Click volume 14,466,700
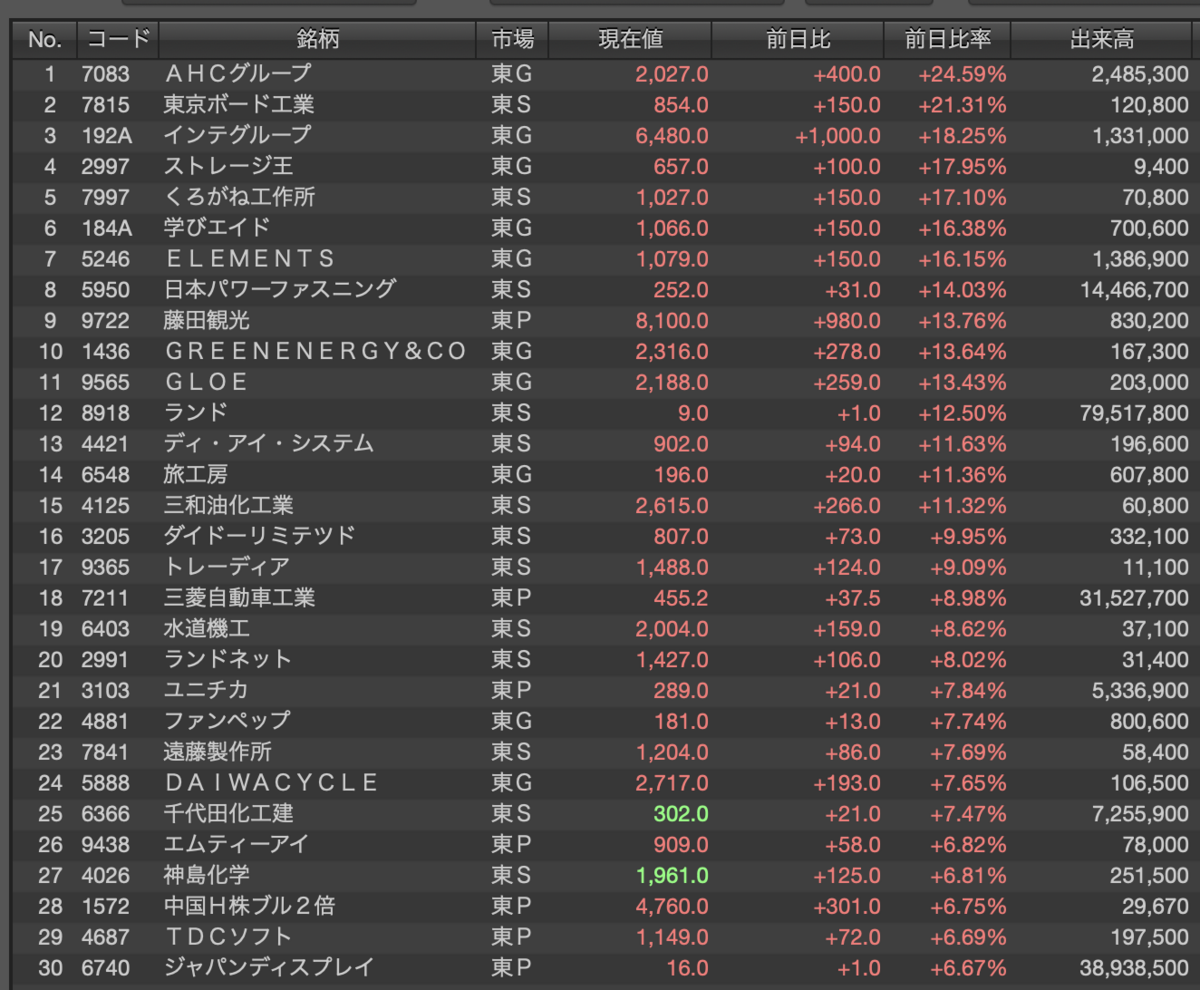The width and height of the screenshot is (1200, 990). pos(1136,290)
